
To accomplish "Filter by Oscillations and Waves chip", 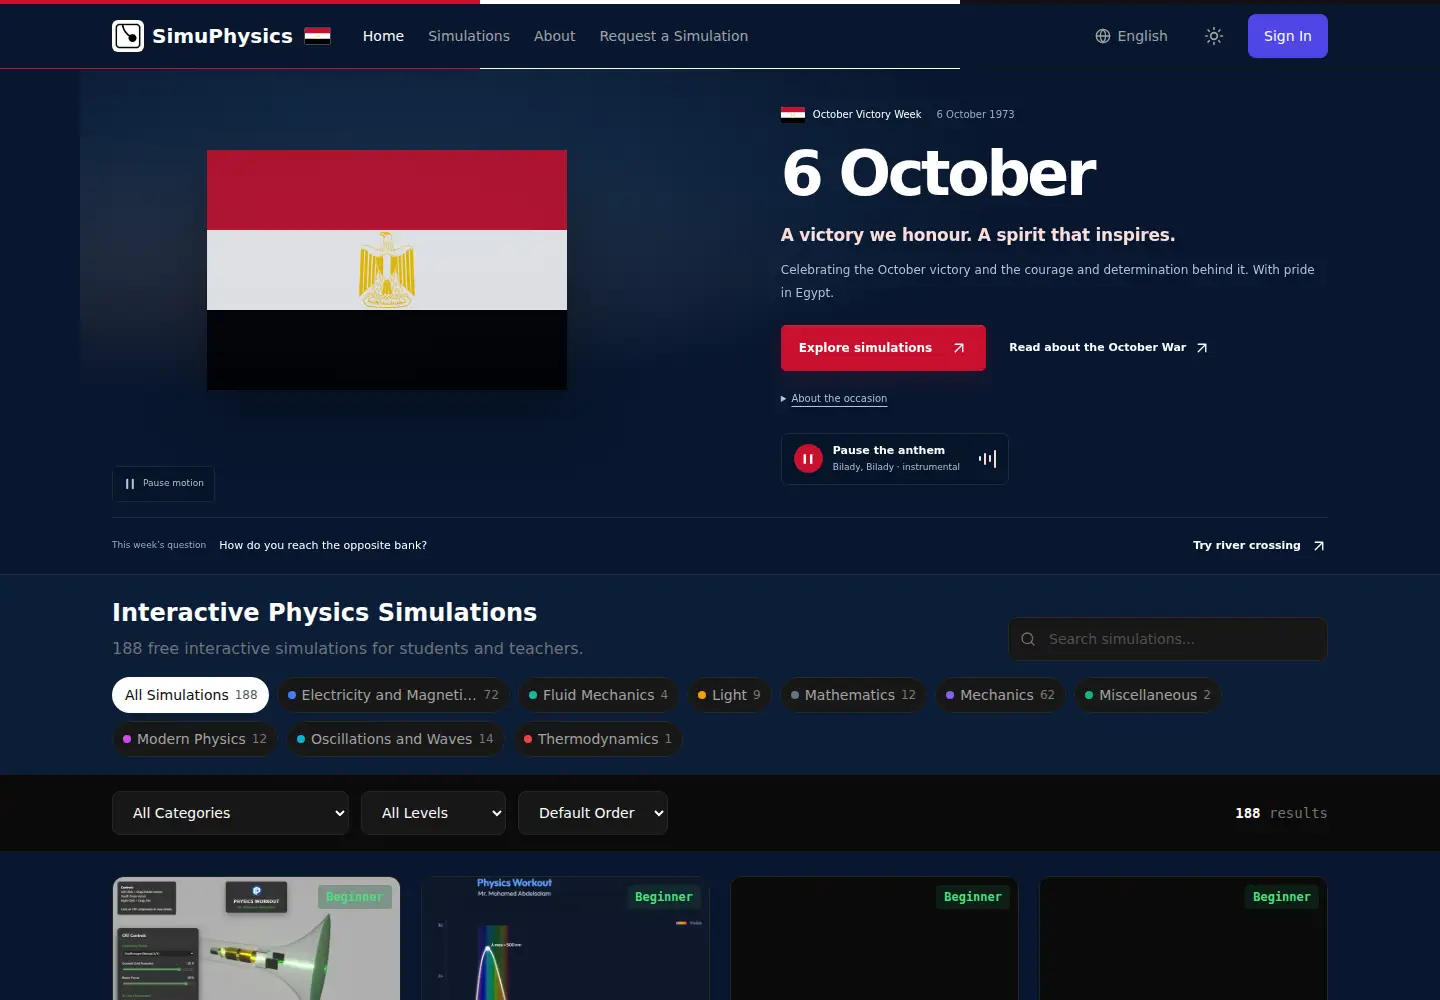I will click(x=395, y=739).
